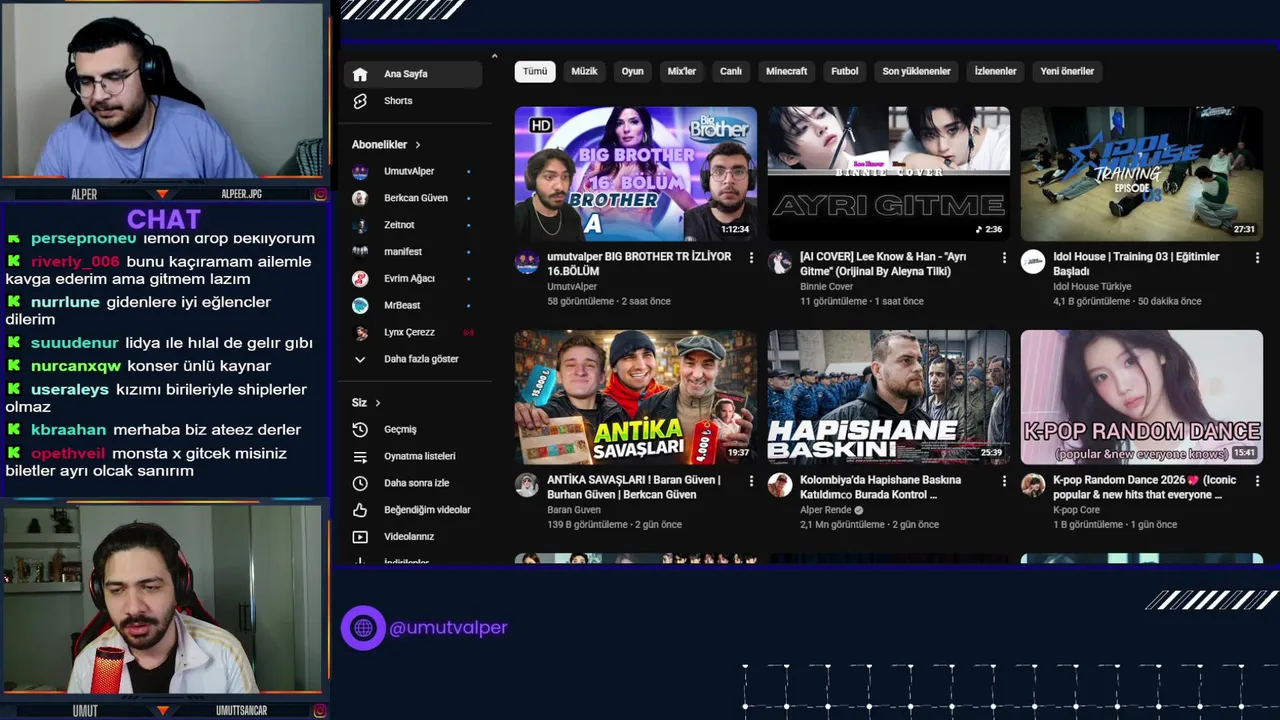Click globe icon beside @umutvalper
The height and width of the screenshot is (720, 1280).
coord(363,628)
